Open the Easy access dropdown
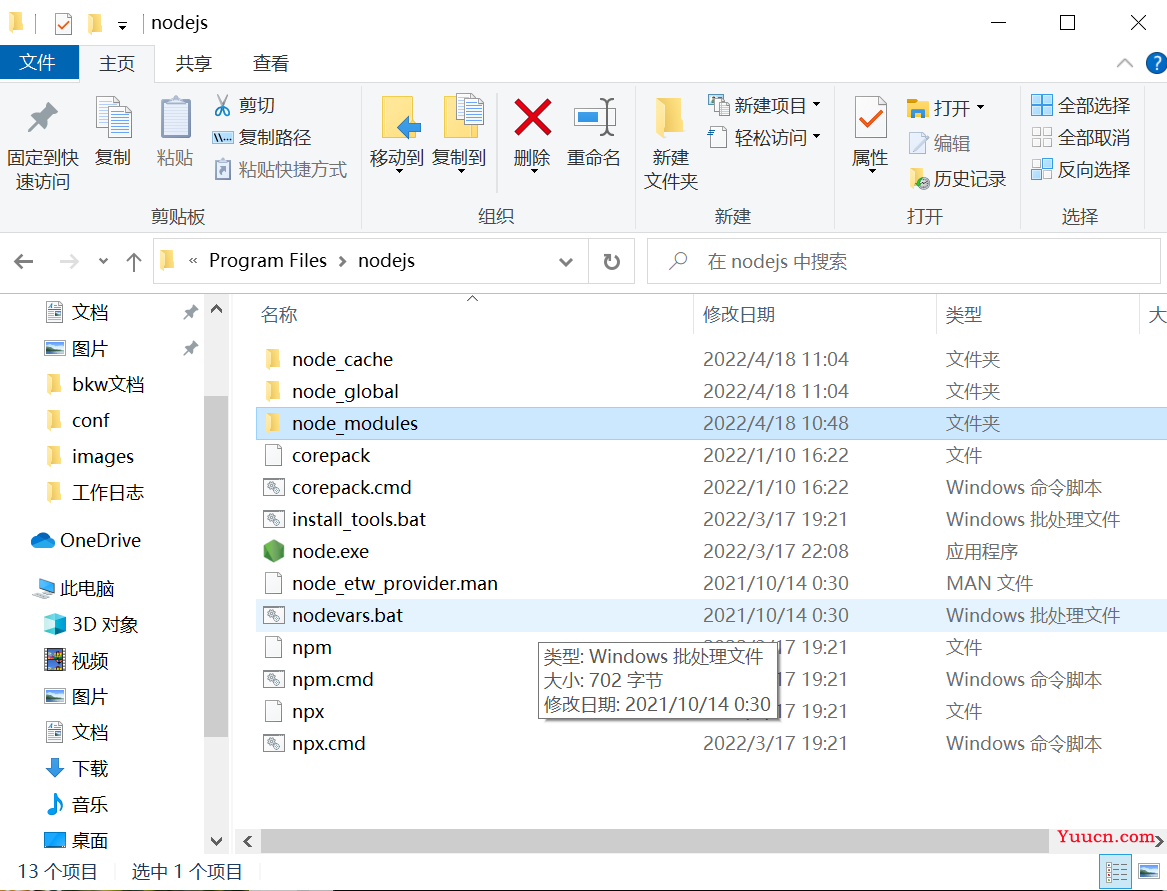The height and width of the screenshot is (891, 1167). click(764, 138)
